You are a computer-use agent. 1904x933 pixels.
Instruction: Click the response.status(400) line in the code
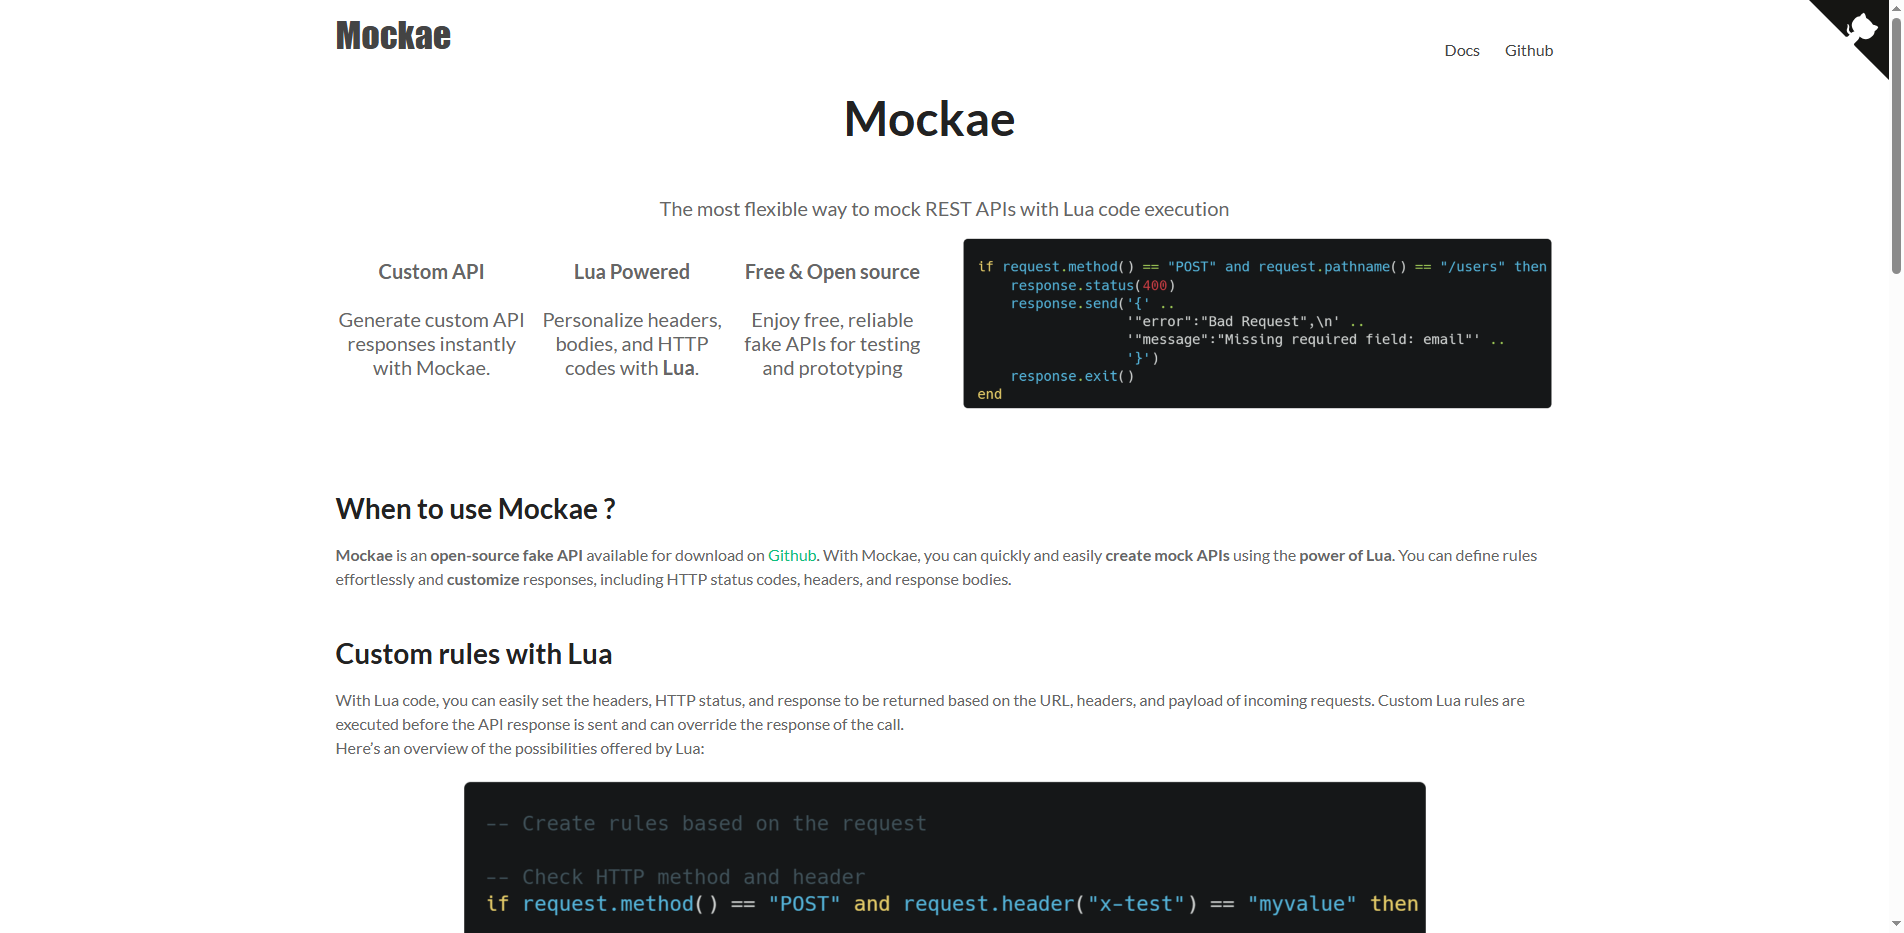(1094, 285)
